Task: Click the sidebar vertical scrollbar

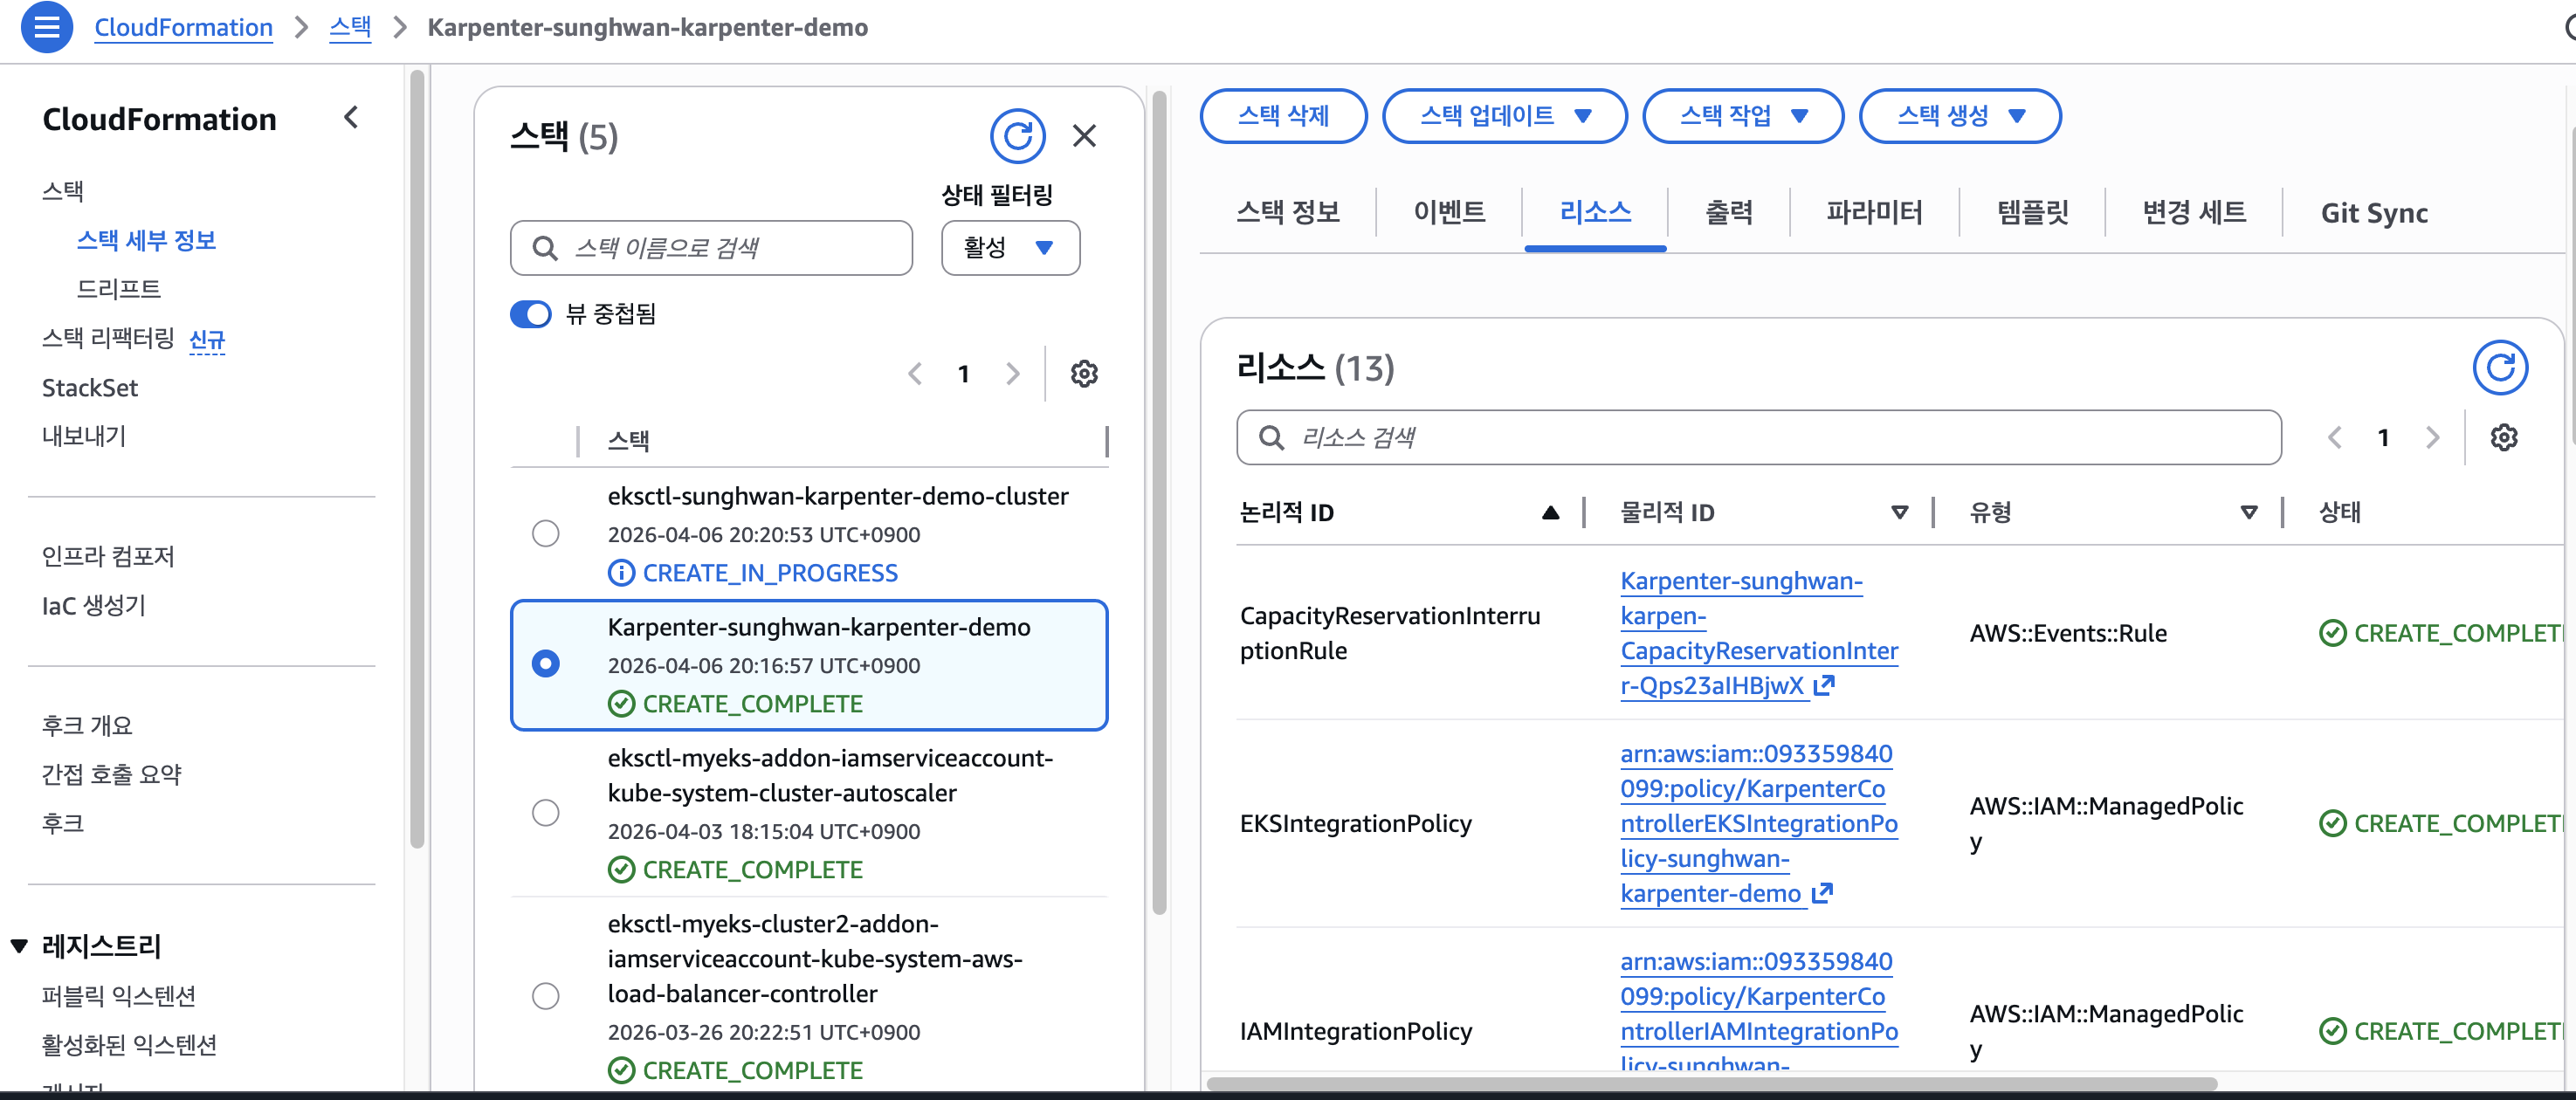Action: (417, 460)
